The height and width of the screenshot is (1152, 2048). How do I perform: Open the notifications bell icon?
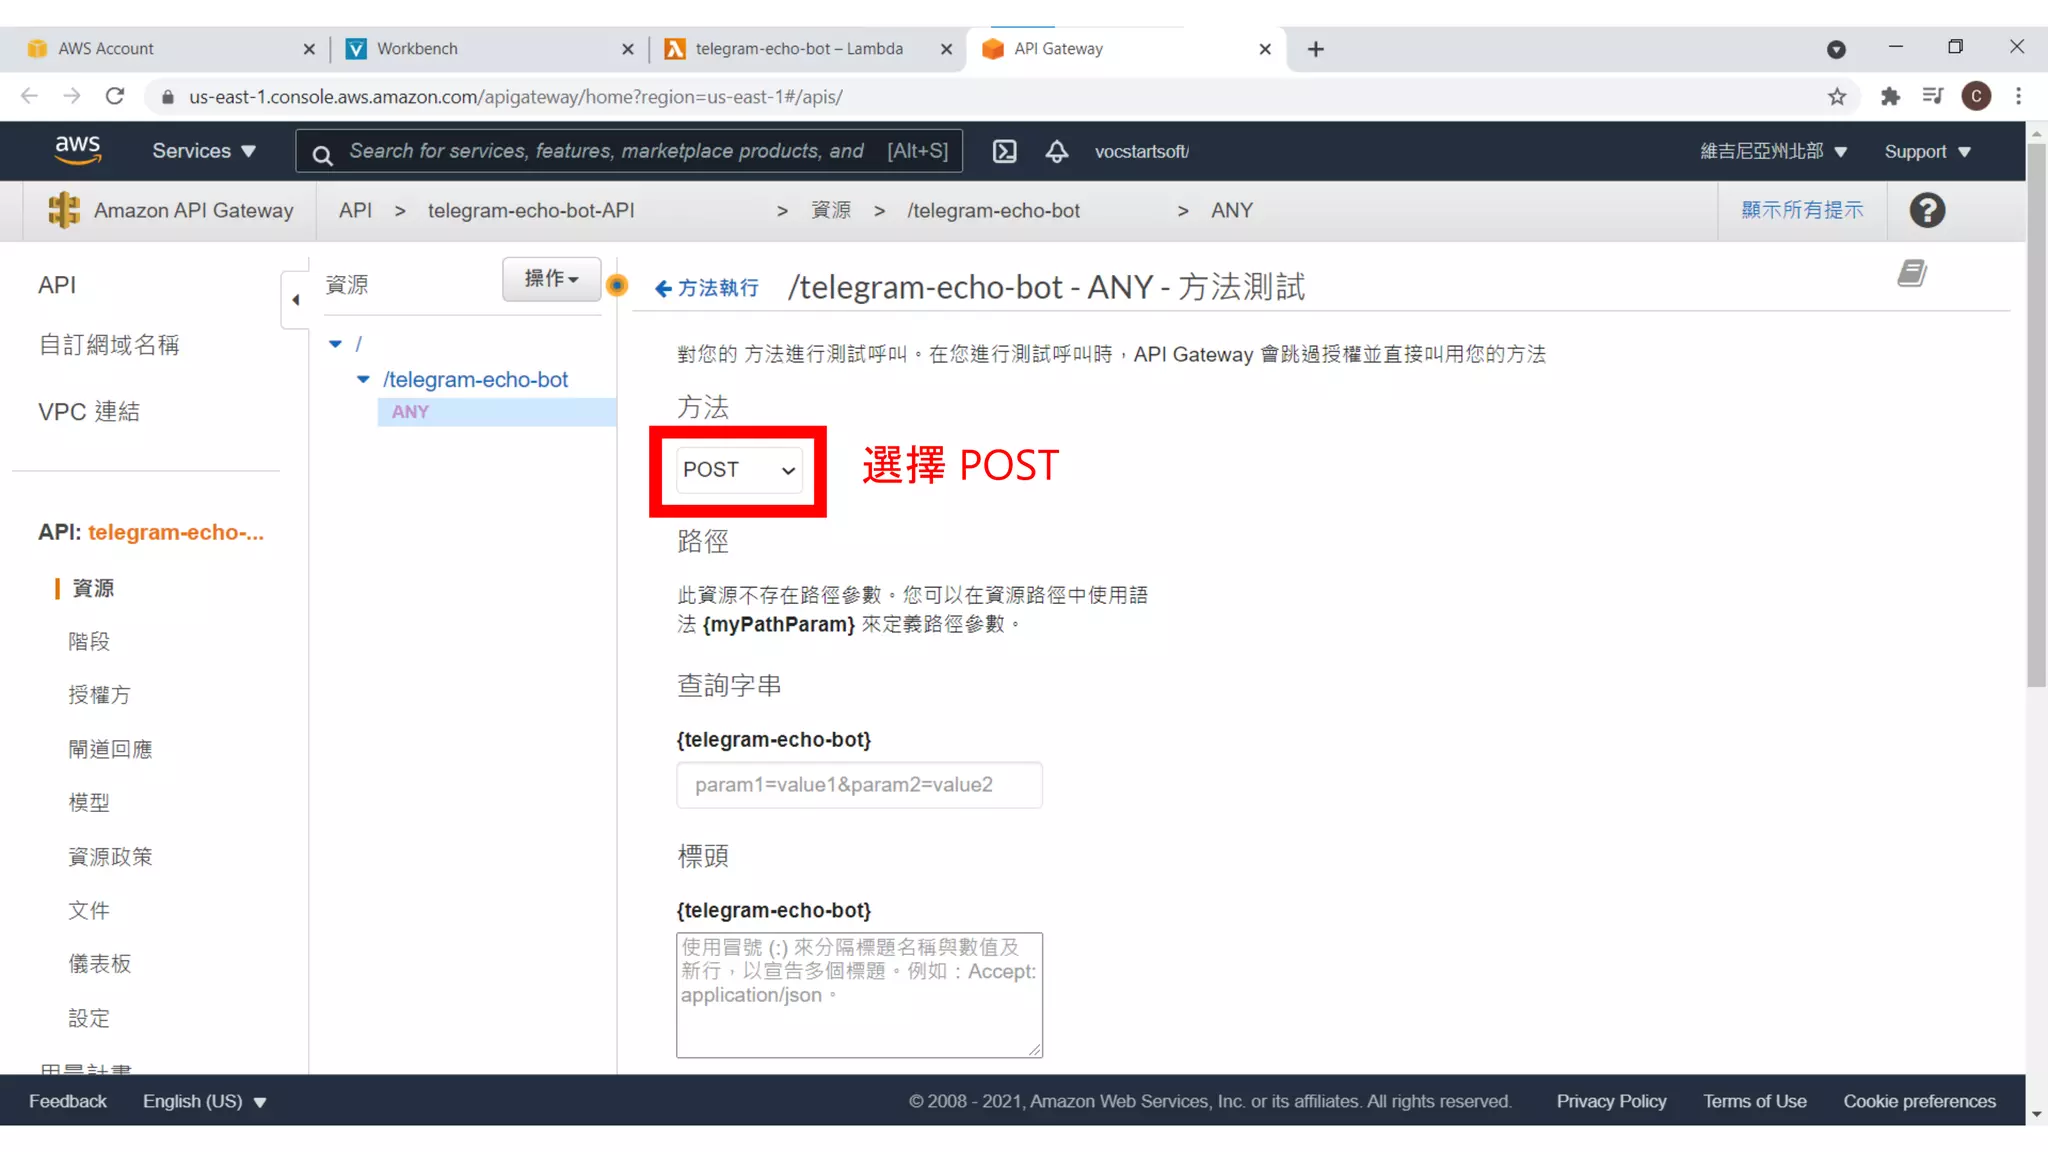1057,151
